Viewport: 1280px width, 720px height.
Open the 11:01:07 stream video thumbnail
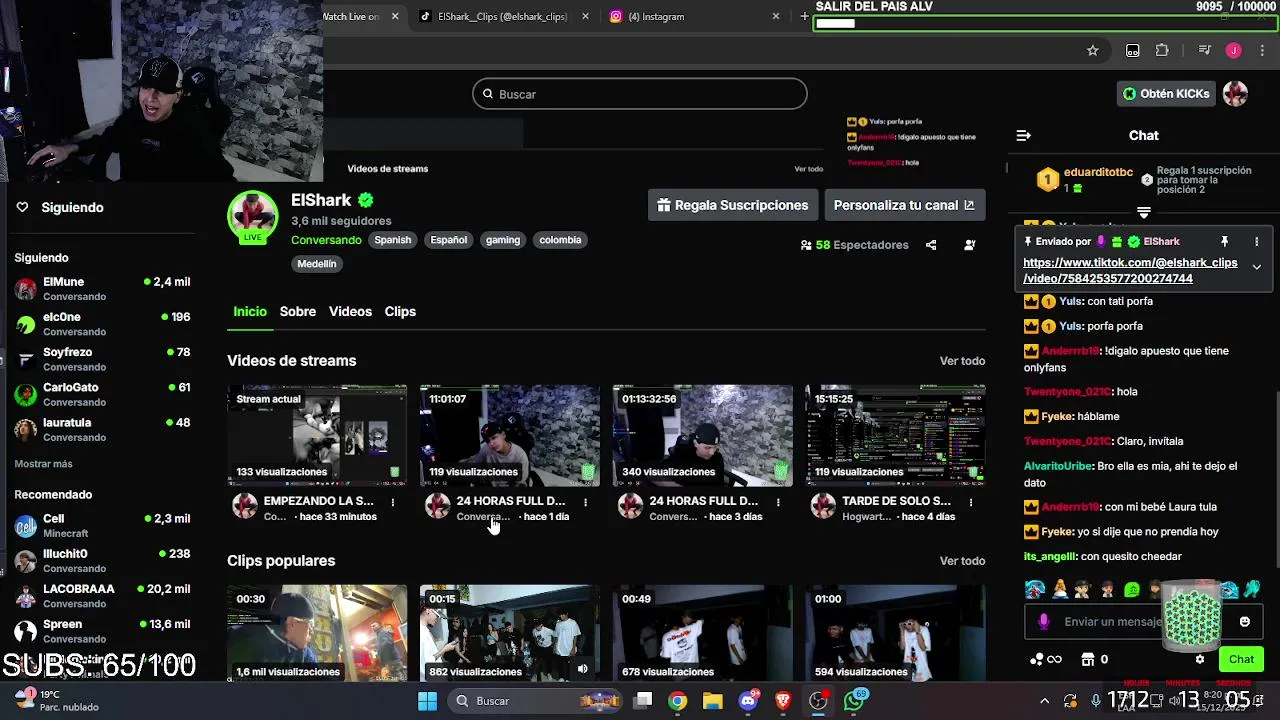click(510, 436)
